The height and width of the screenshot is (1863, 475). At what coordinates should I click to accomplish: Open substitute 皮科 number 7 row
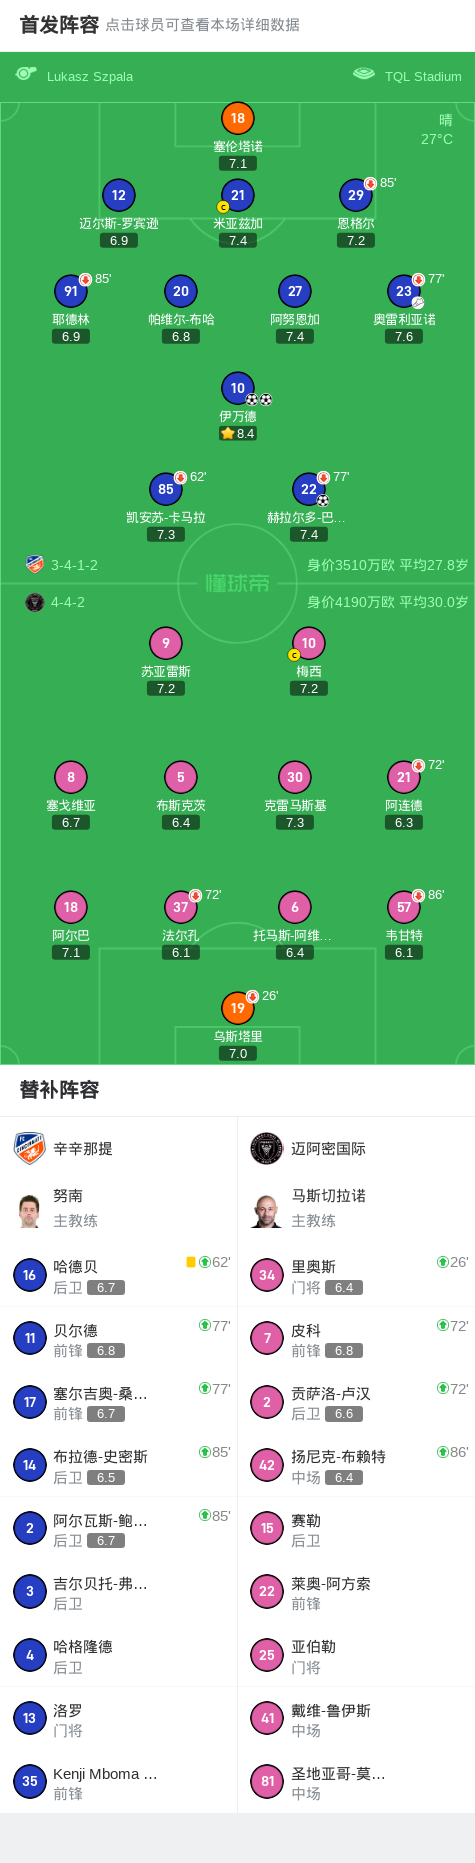356,1338
